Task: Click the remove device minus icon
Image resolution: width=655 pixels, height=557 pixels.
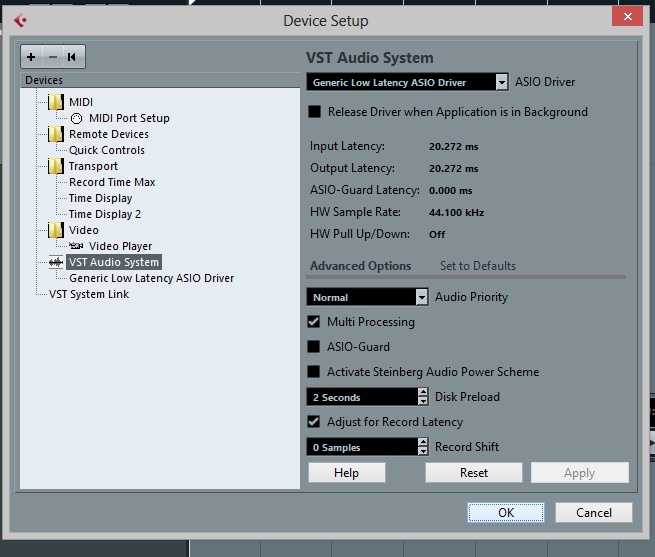Action: tap(52, 57)
